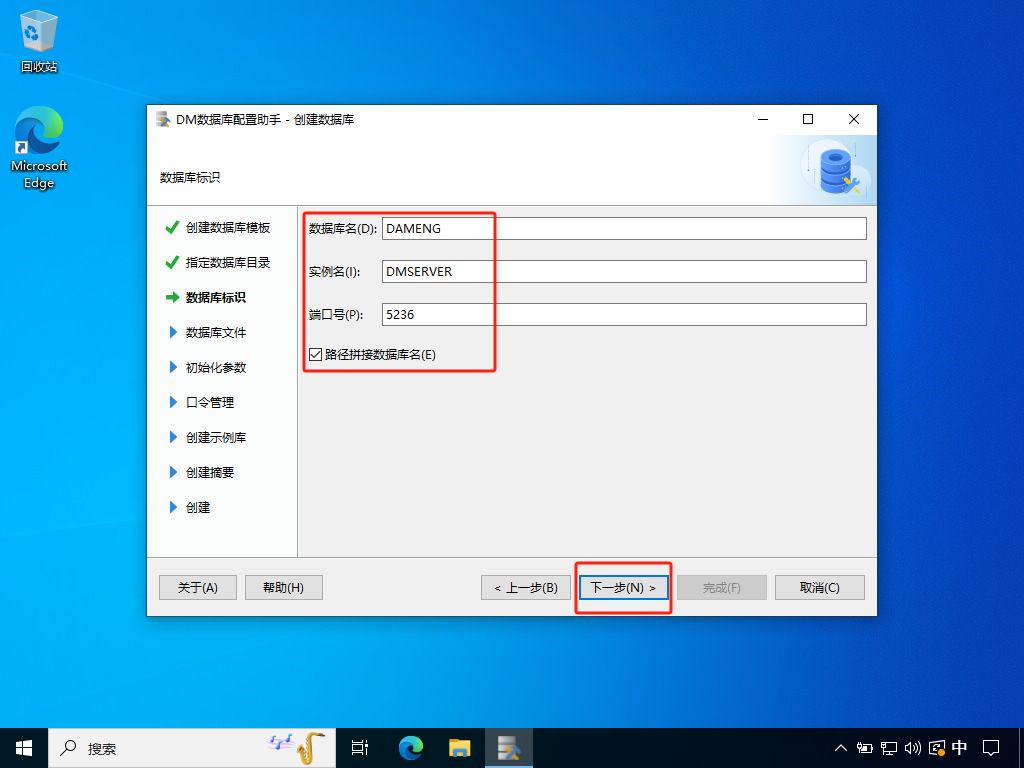Select the 创建摘要 step
The height and width of the screenshot is (768, 1024).
pos(210,472)
